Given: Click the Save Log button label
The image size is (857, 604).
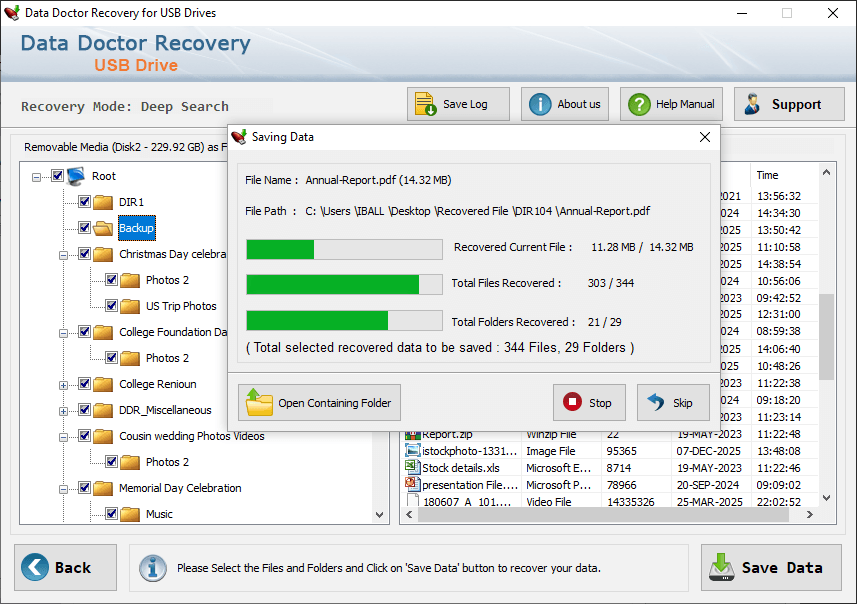Looking at the screenshot, I should (465, 104).
